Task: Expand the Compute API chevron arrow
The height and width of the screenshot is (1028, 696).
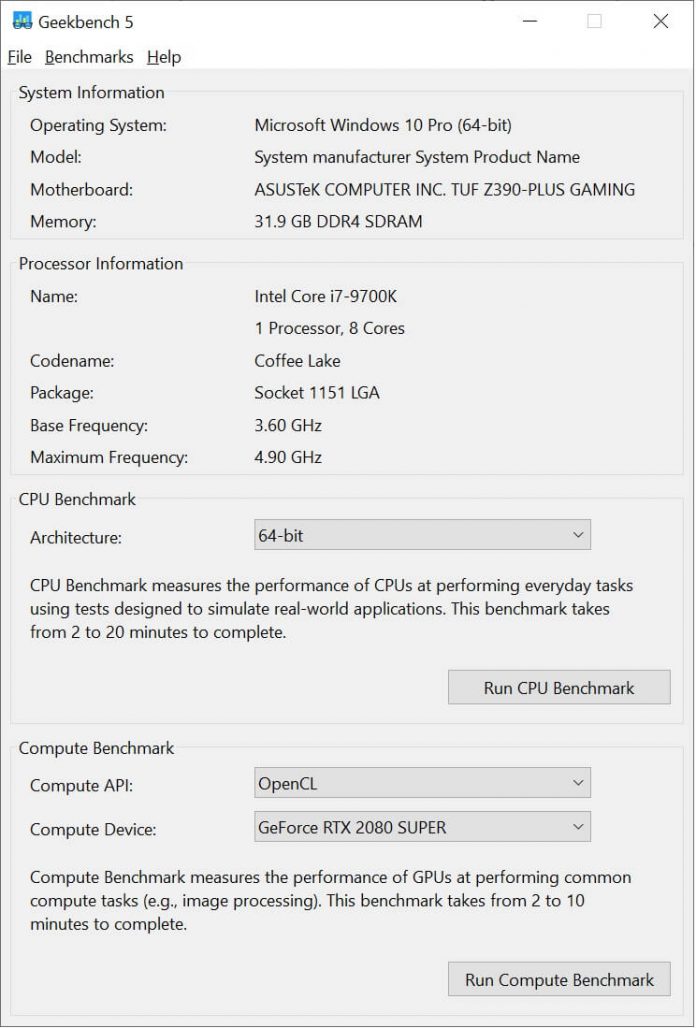Action: click(x=578, y=782)
